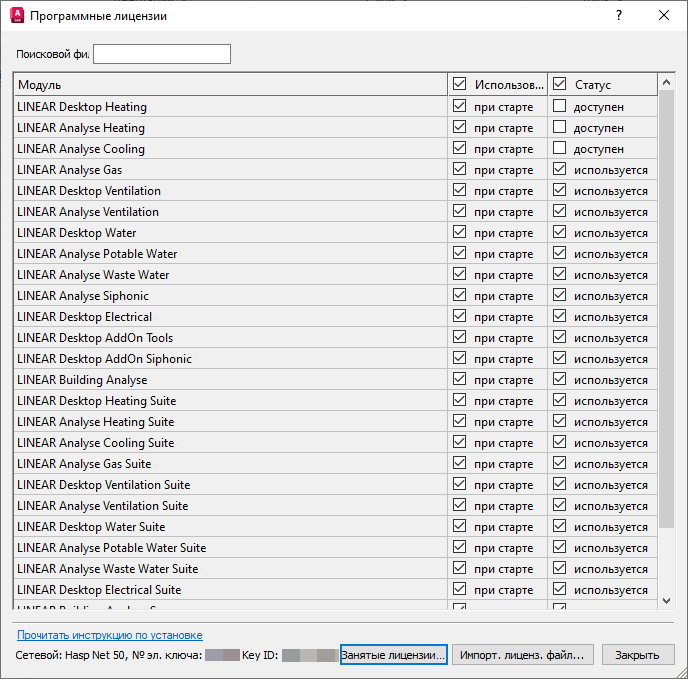The width and height of the screenshot is (688, 679).
Task: Open the help question mark button
Action: (x=619, y=15)
